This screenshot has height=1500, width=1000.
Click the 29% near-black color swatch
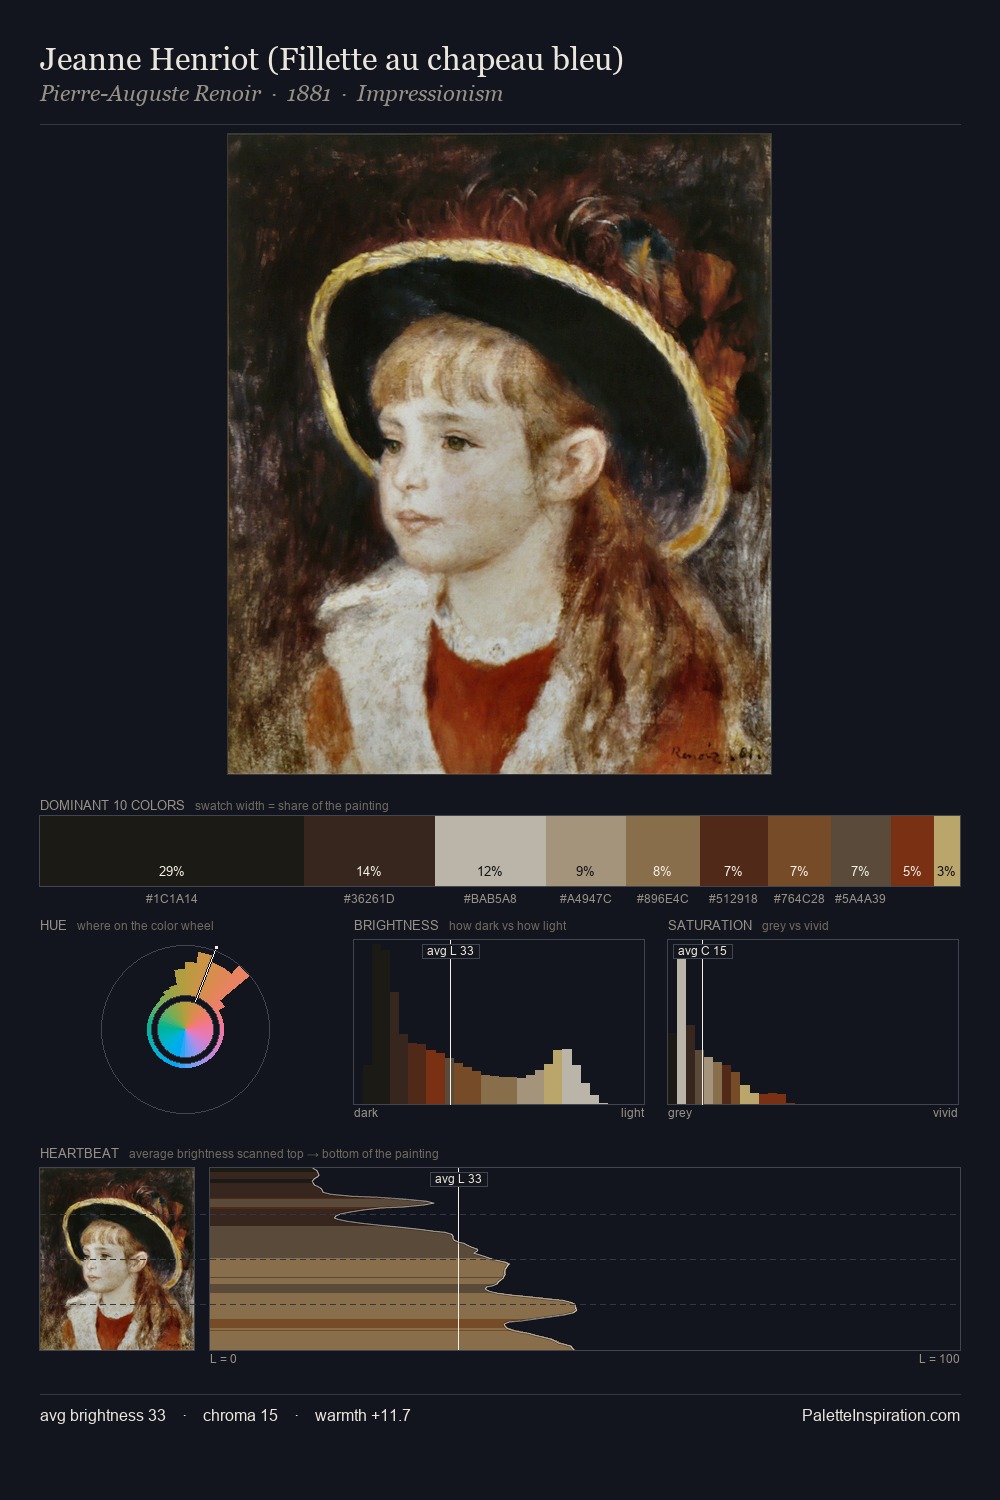172,851
